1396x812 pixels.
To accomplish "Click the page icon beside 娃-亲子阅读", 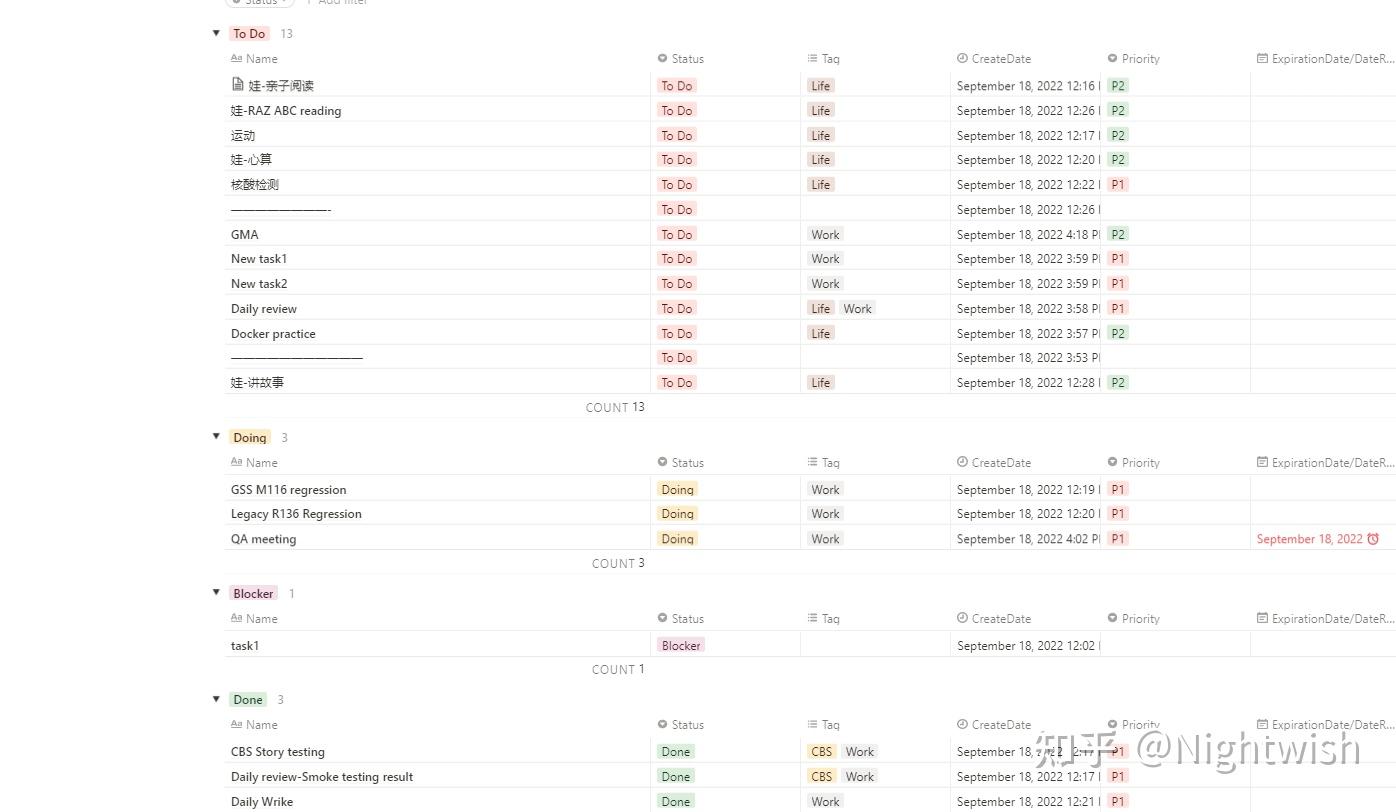I will pyautogui.click(x=237, y=85).
